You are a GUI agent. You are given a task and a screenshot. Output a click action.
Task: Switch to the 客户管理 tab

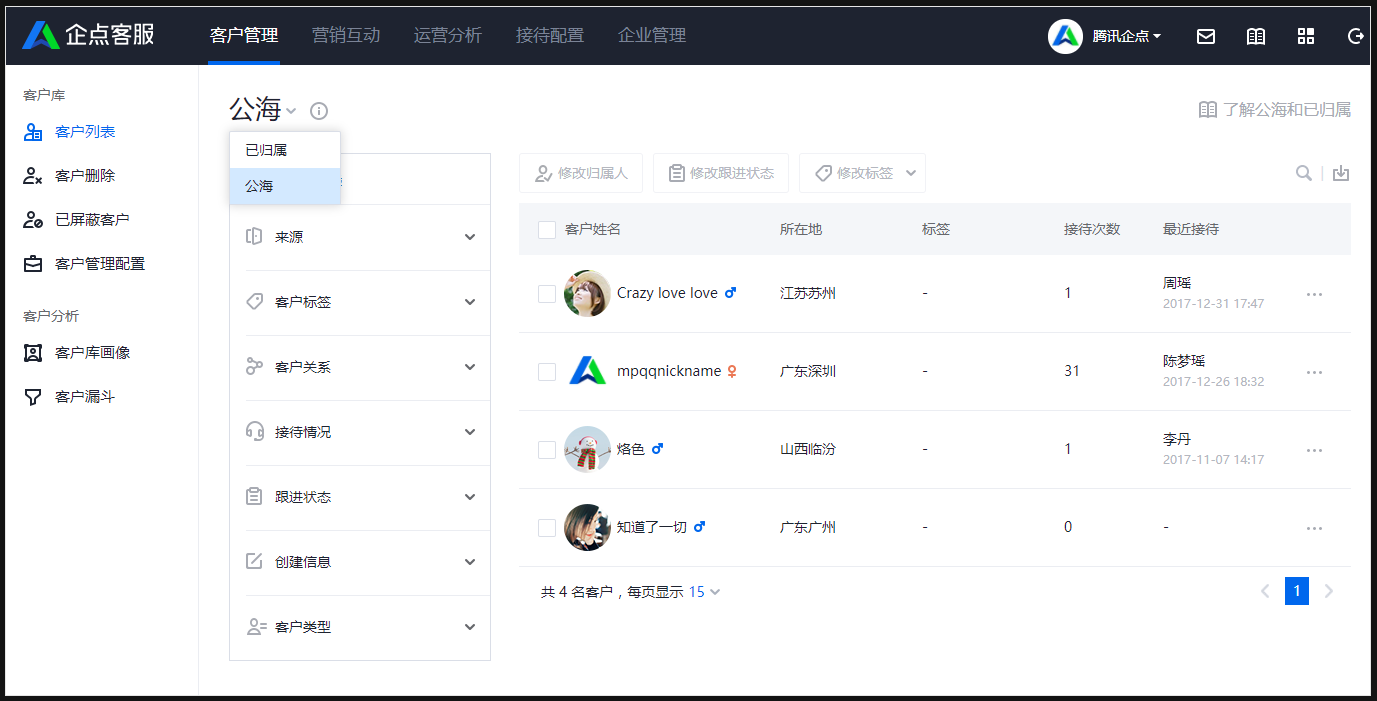coord(244,36)
